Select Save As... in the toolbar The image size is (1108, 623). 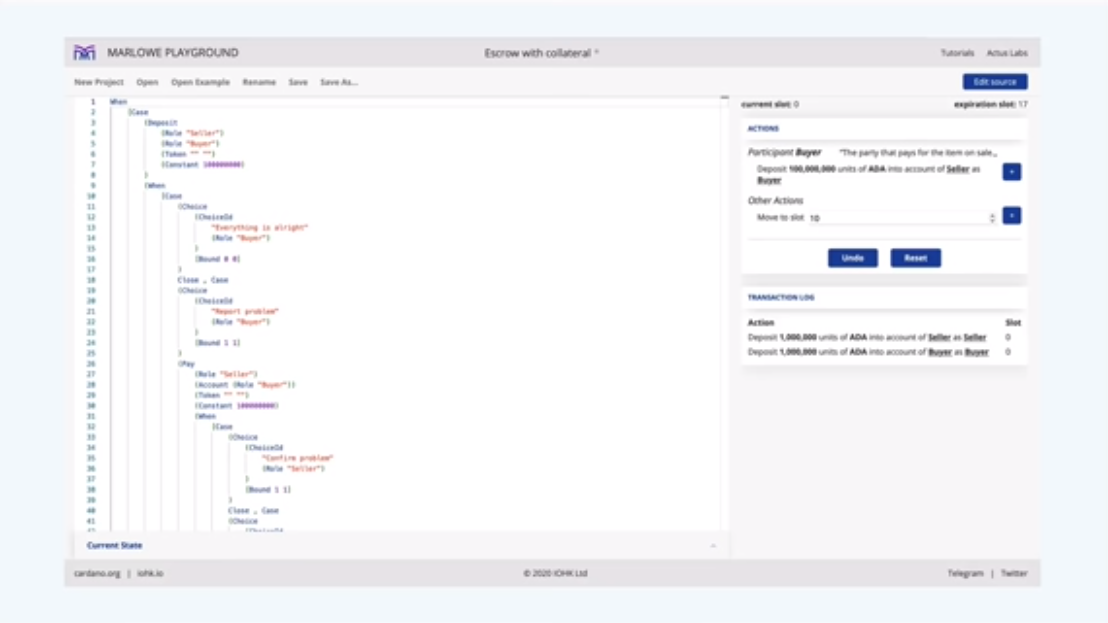click(339, 82)
